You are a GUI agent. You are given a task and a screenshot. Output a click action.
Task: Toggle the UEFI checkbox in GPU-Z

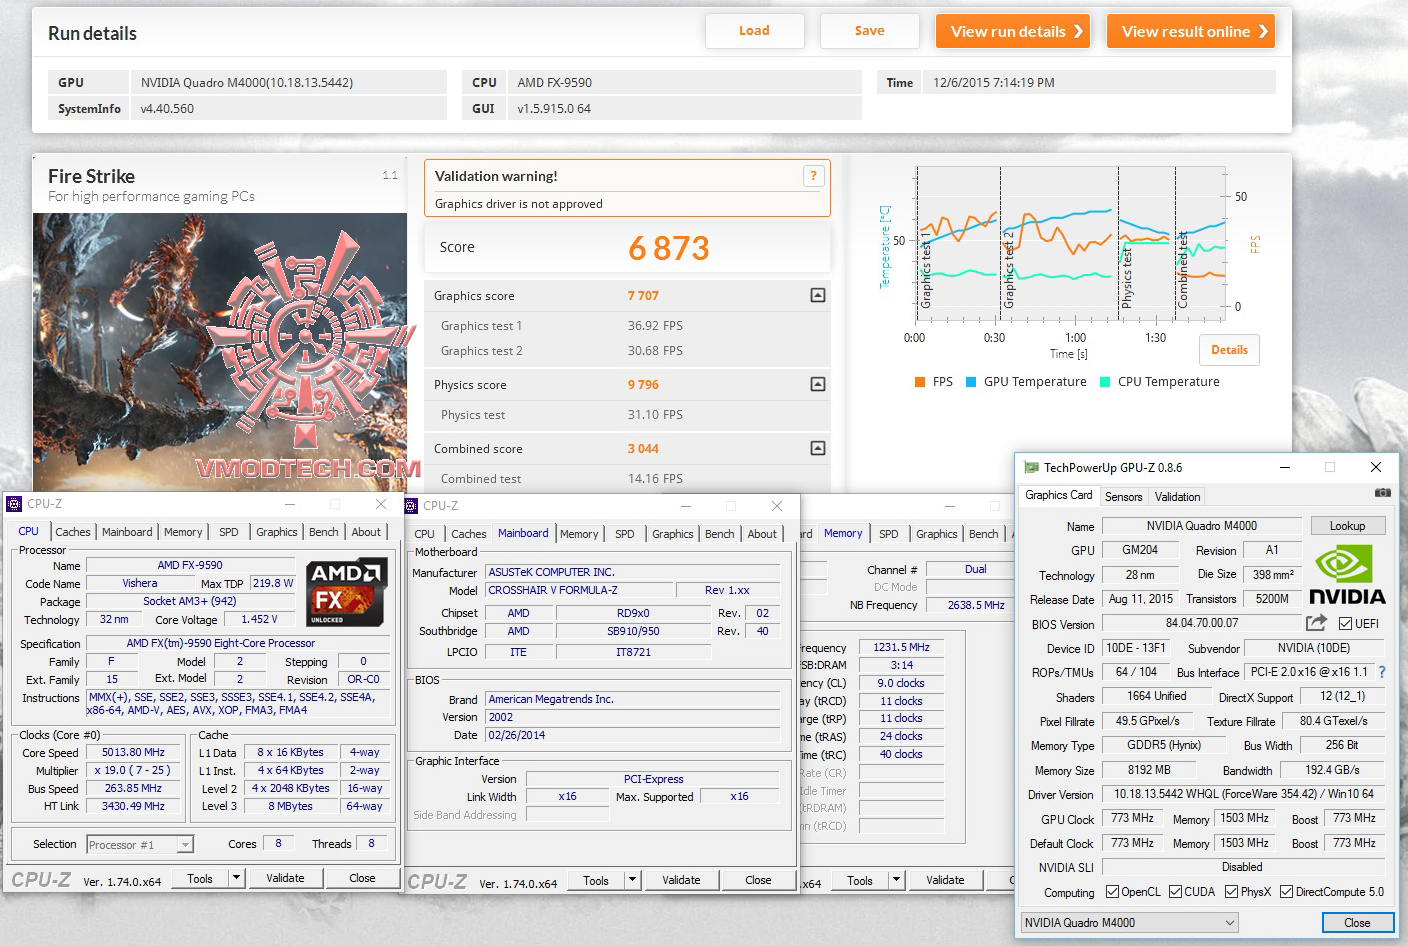(1345, 623)
